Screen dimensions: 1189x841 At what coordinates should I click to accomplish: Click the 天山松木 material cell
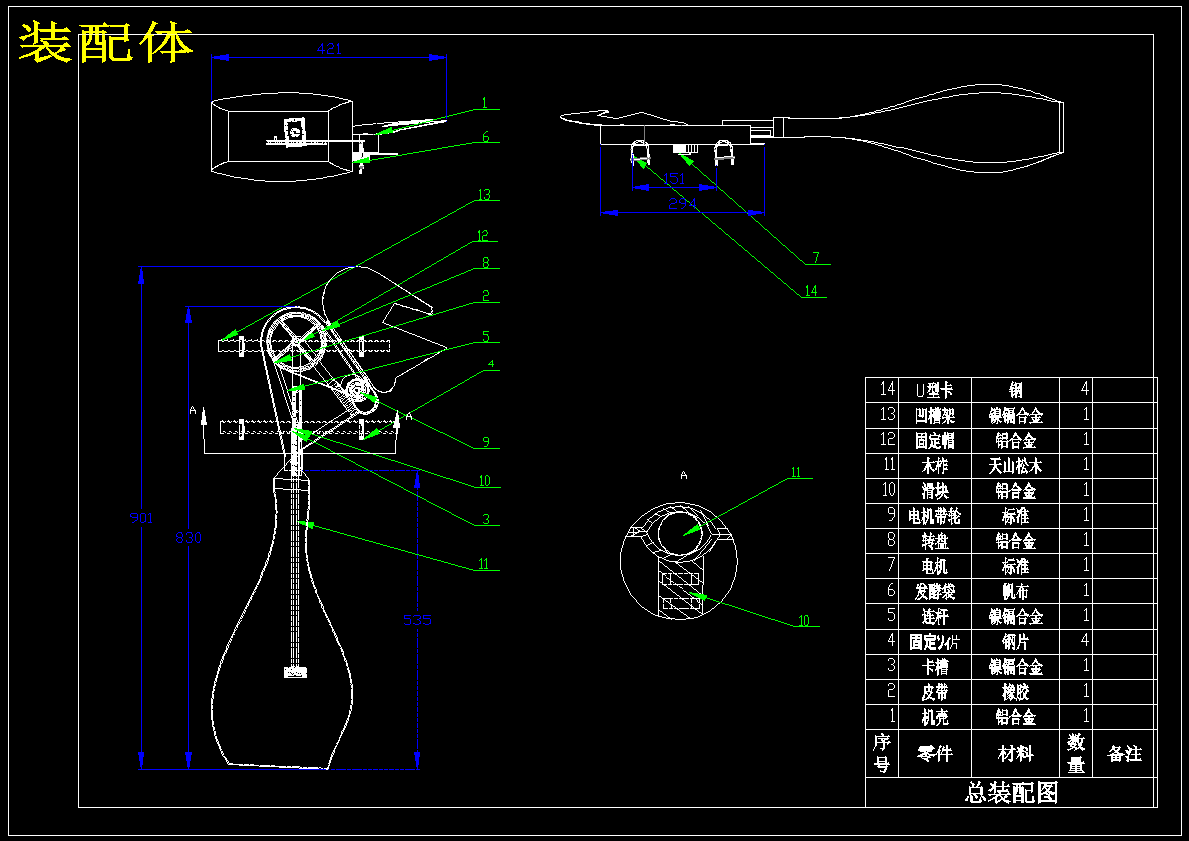point(1015,466)
